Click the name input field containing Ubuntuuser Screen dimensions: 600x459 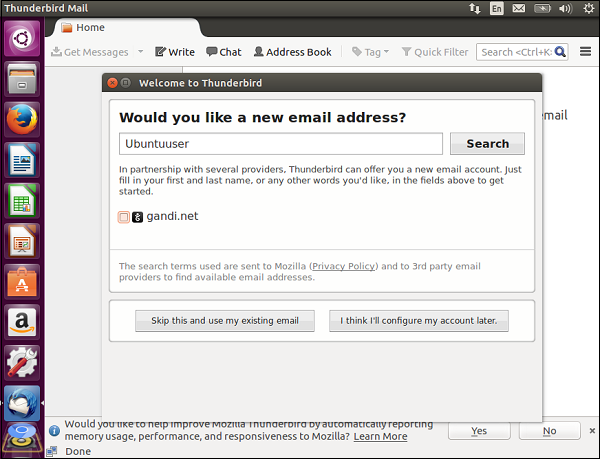(280, 144)
